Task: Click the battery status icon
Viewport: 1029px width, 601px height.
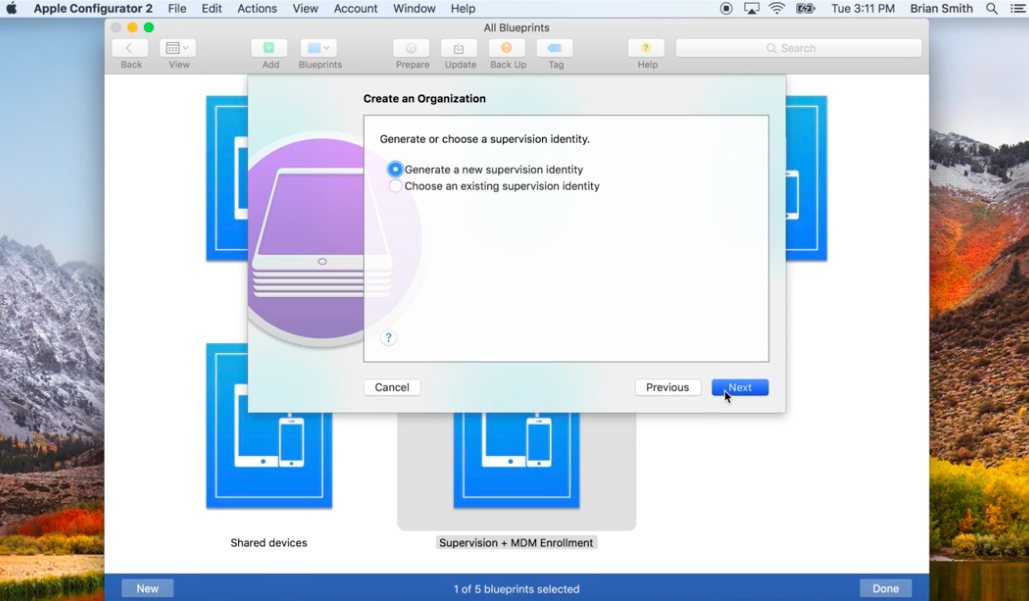Action: tap(805, 9)
